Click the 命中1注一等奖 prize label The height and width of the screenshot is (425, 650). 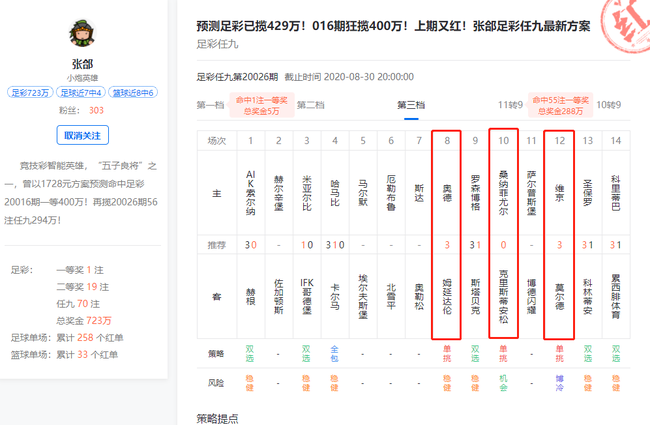pyautogui.click(x=262, y=105)
